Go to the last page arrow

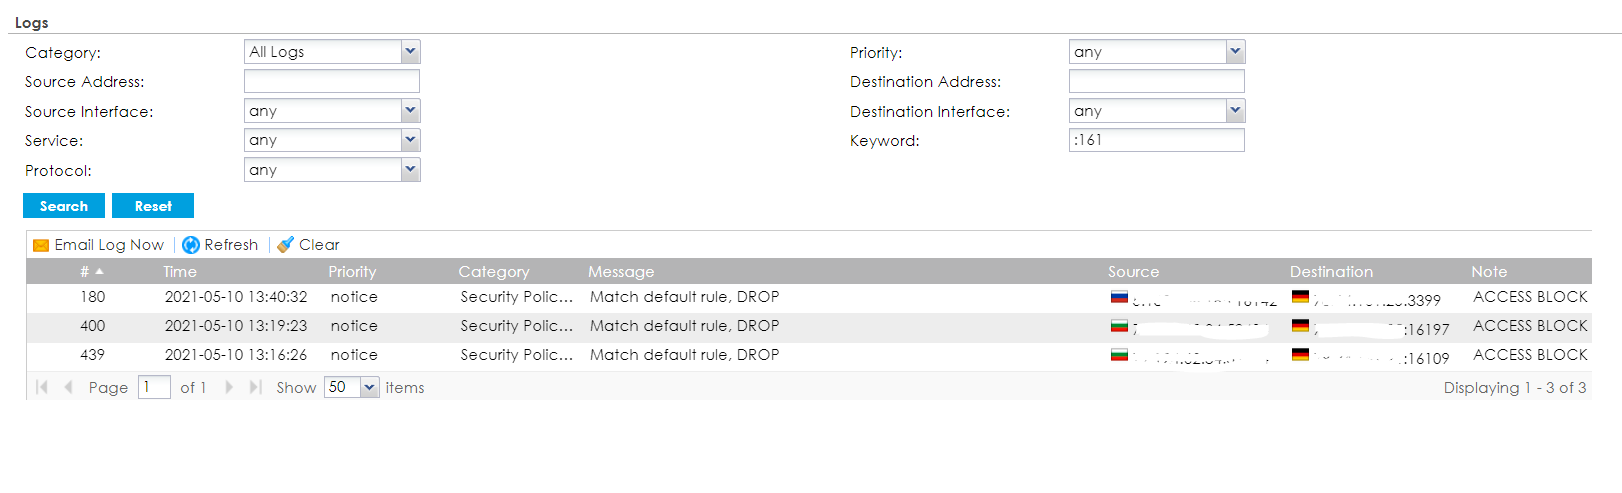coord(255,387)
